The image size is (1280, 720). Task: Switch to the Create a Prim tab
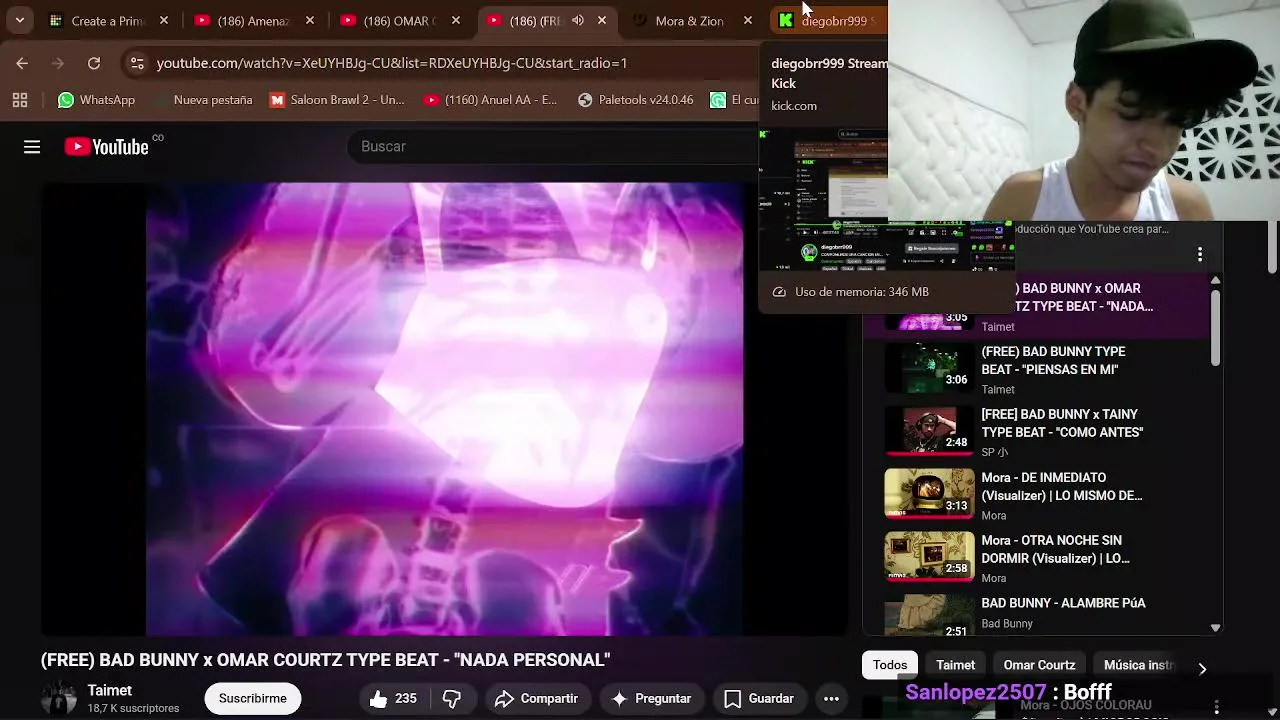107,20
